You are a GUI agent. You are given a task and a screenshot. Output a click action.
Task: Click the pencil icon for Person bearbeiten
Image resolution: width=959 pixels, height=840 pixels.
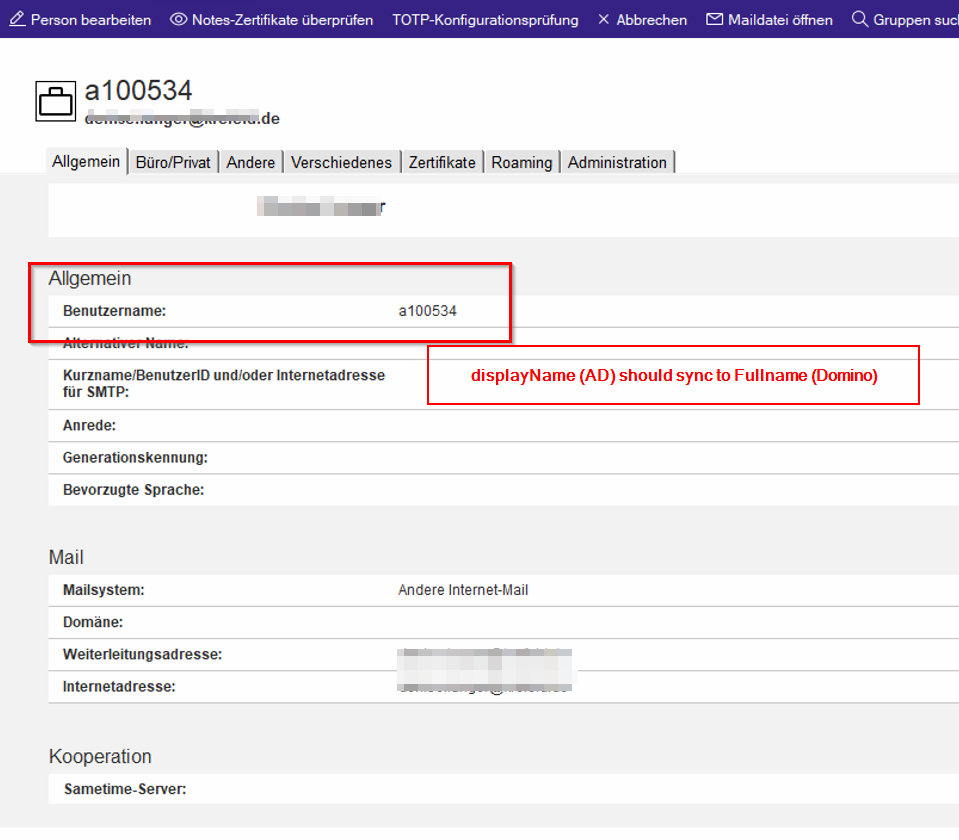click(x=17, y=20)
